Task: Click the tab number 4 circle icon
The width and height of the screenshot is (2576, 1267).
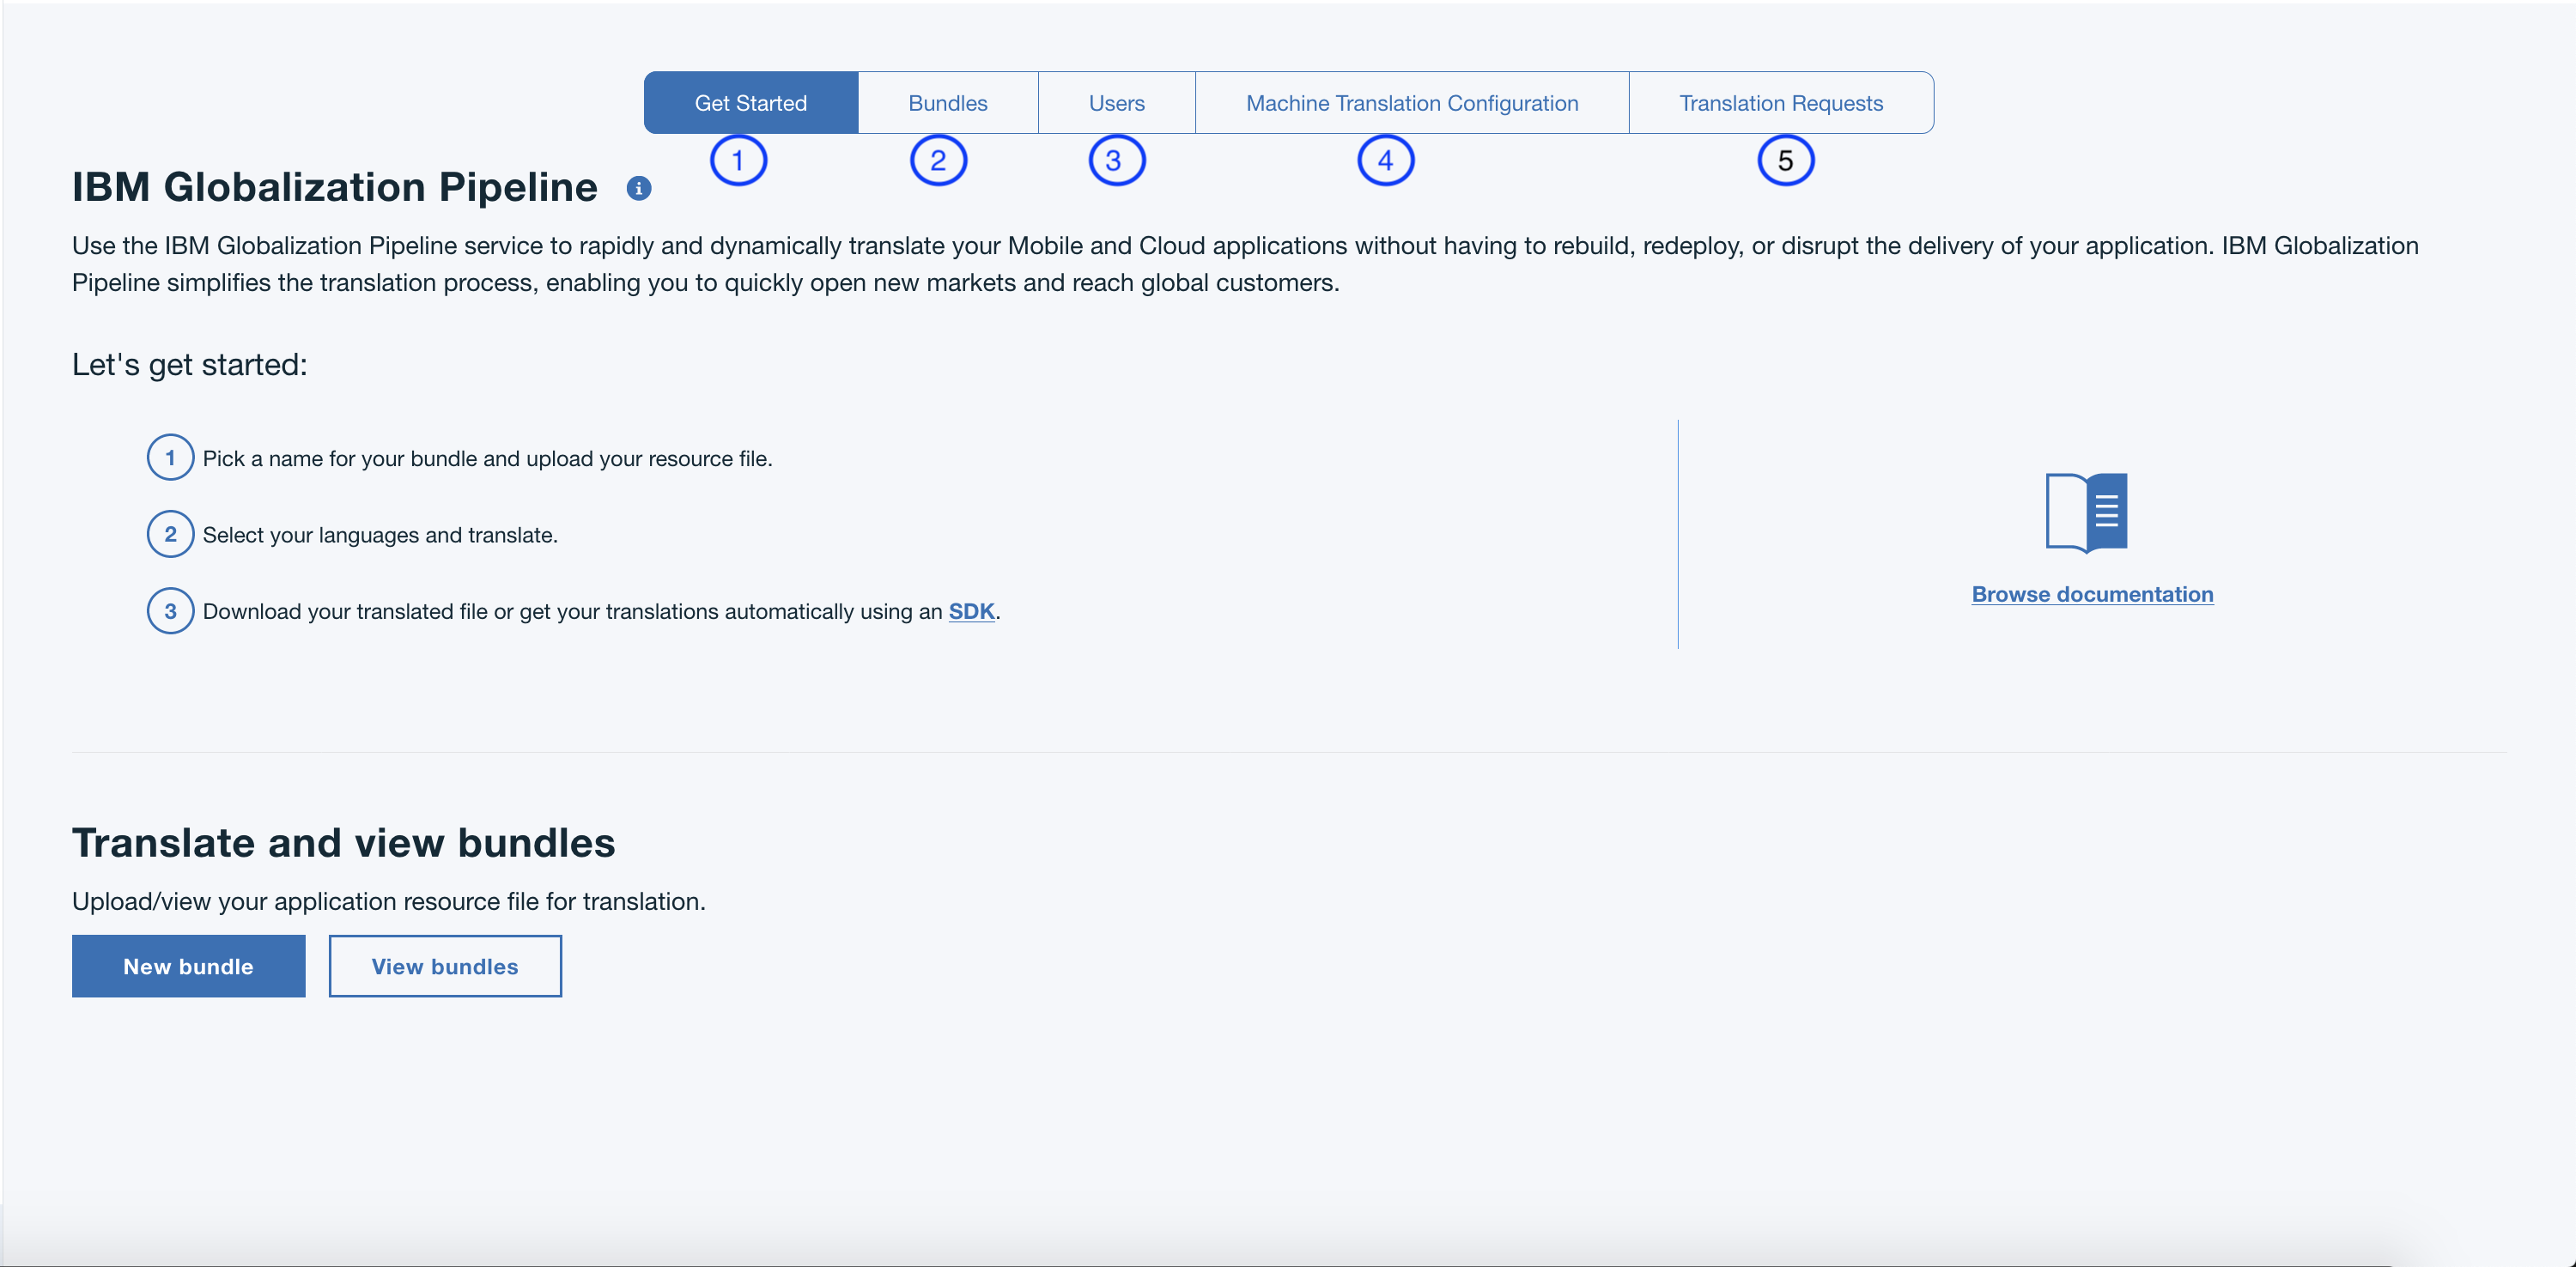Action: (x=1383, y=160)
